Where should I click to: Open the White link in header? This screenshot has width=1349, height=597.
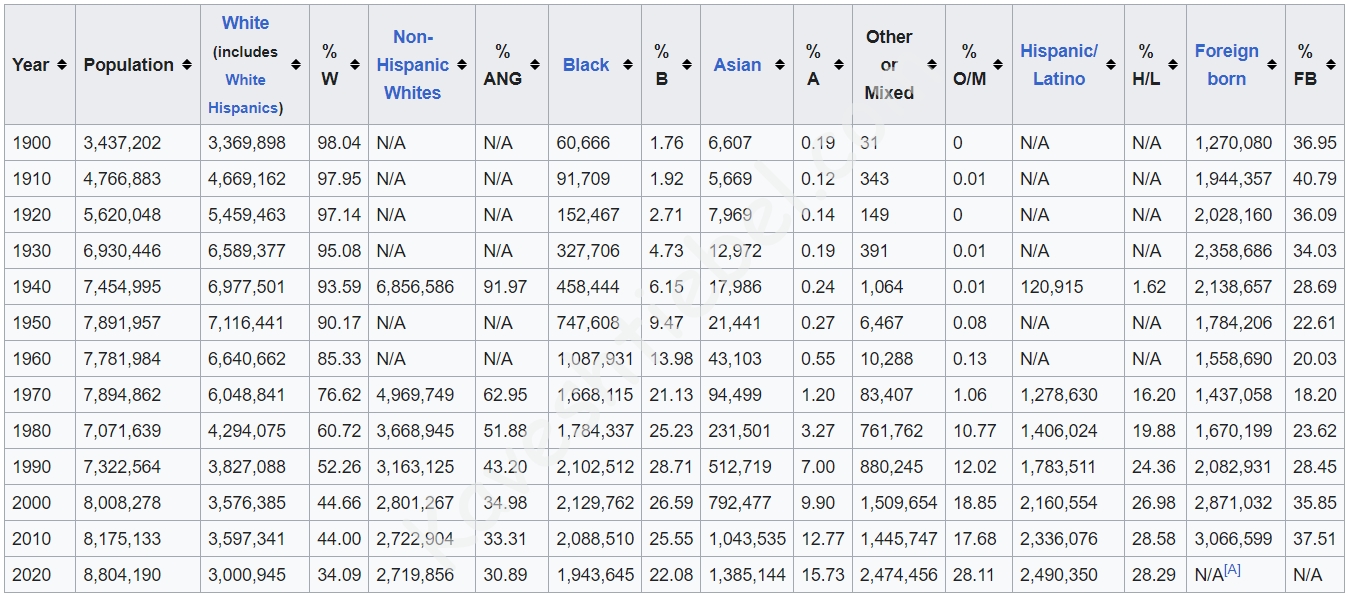245,23
